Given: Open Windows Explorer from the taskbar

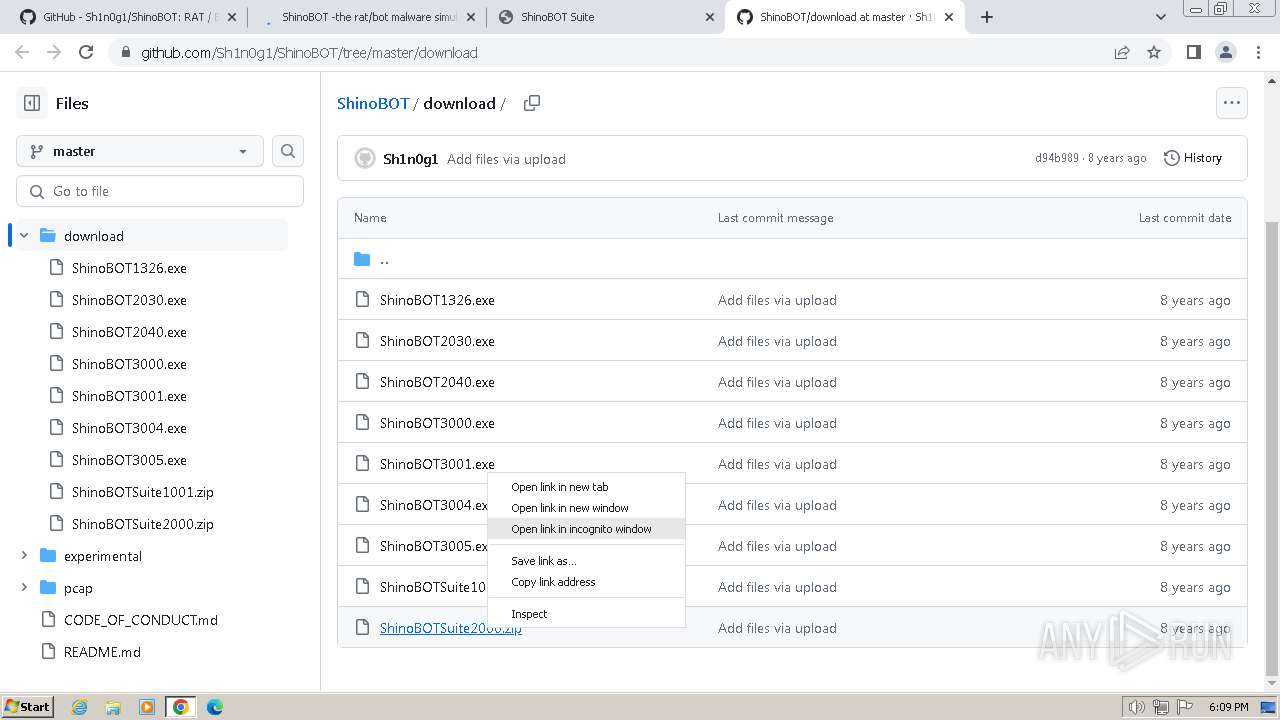Looking at the screenshot, I should tap(113, 707).
